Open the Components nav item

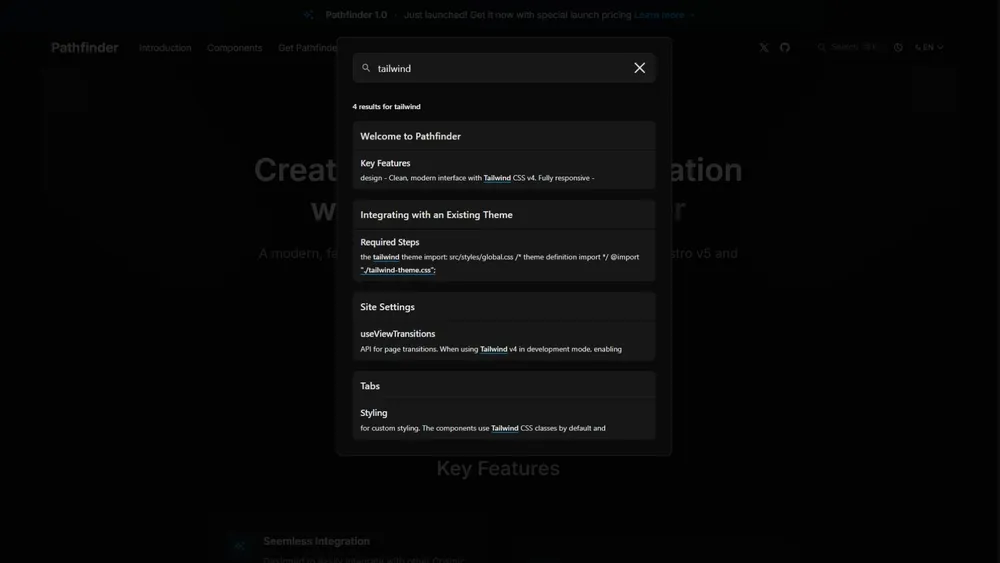235,48
